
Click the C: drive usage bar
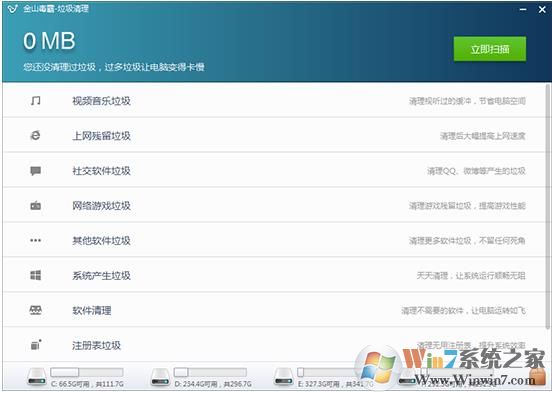(x=87, y=372)
